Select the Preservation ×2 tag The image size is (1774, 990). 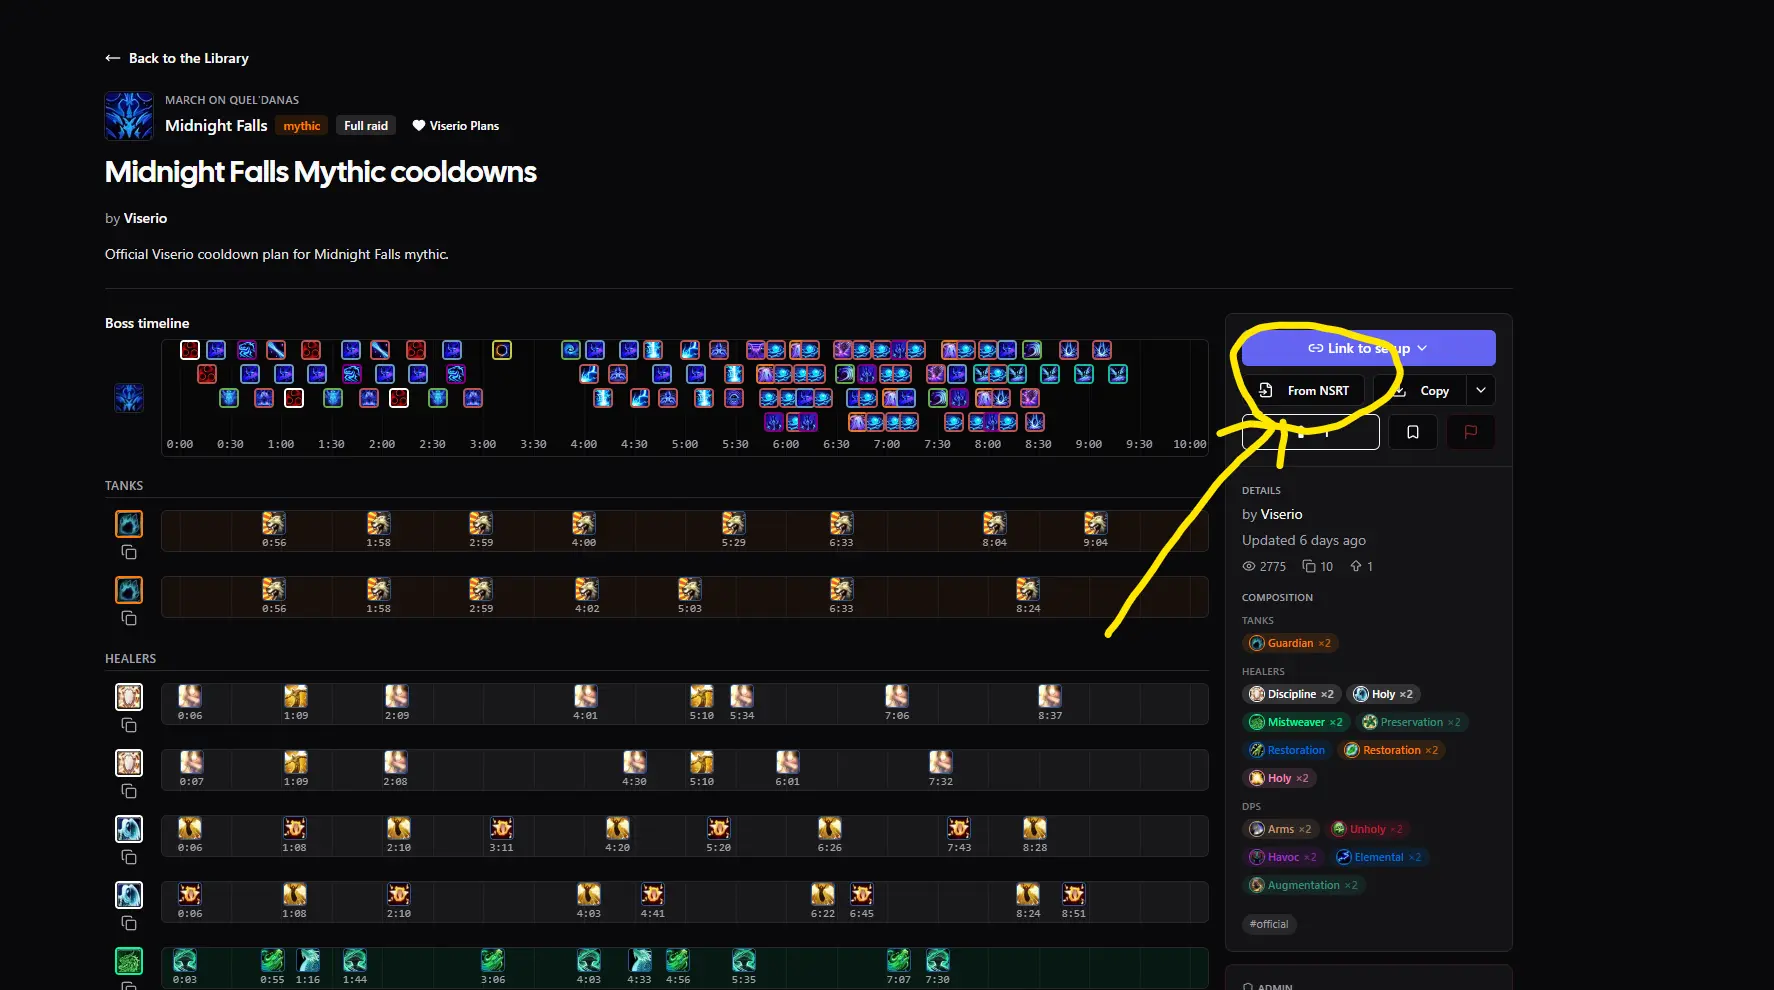pos(1411,722)
